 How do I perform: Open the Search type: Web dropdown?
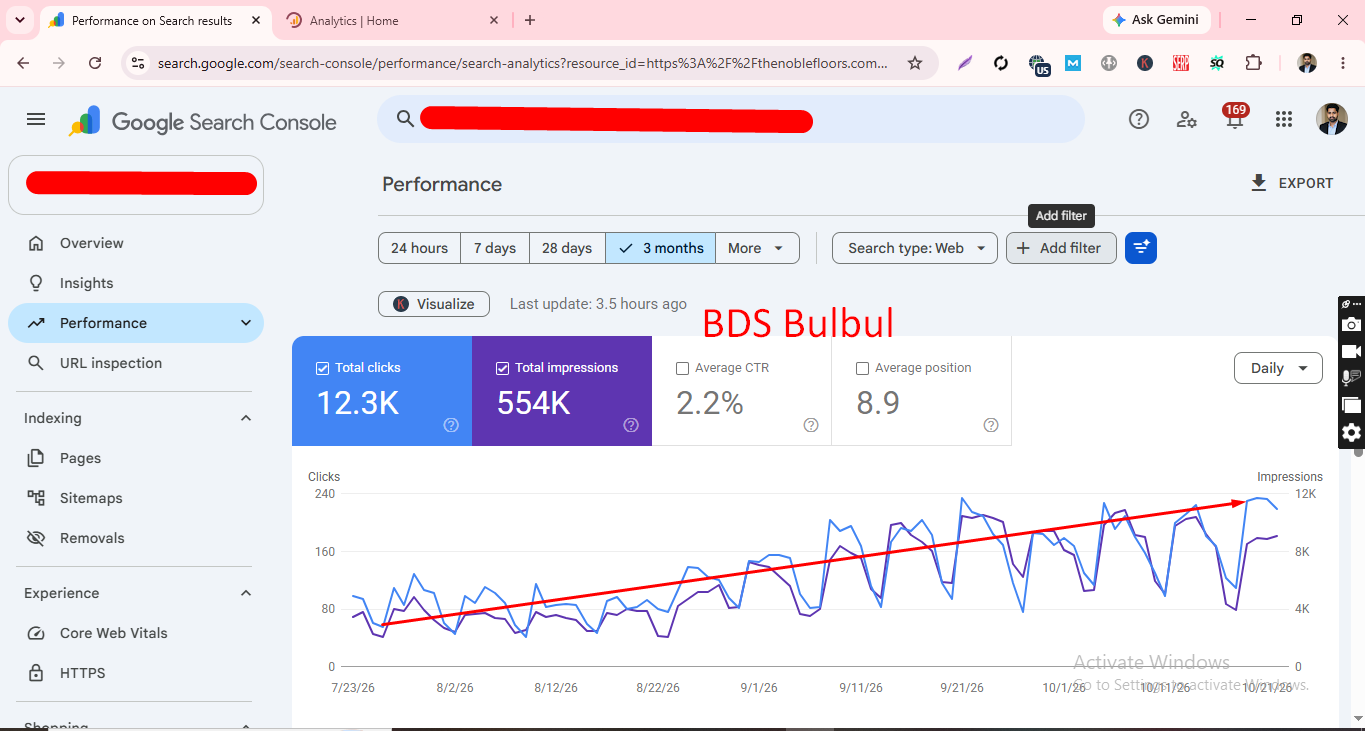point(915,248)
